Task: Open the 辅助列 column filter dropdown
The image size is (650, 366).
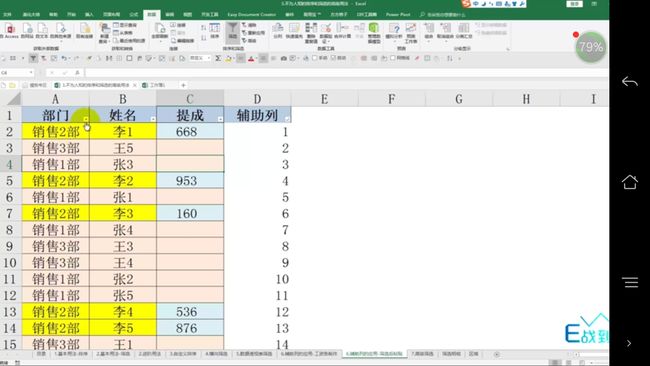Action: click(287, 119)
